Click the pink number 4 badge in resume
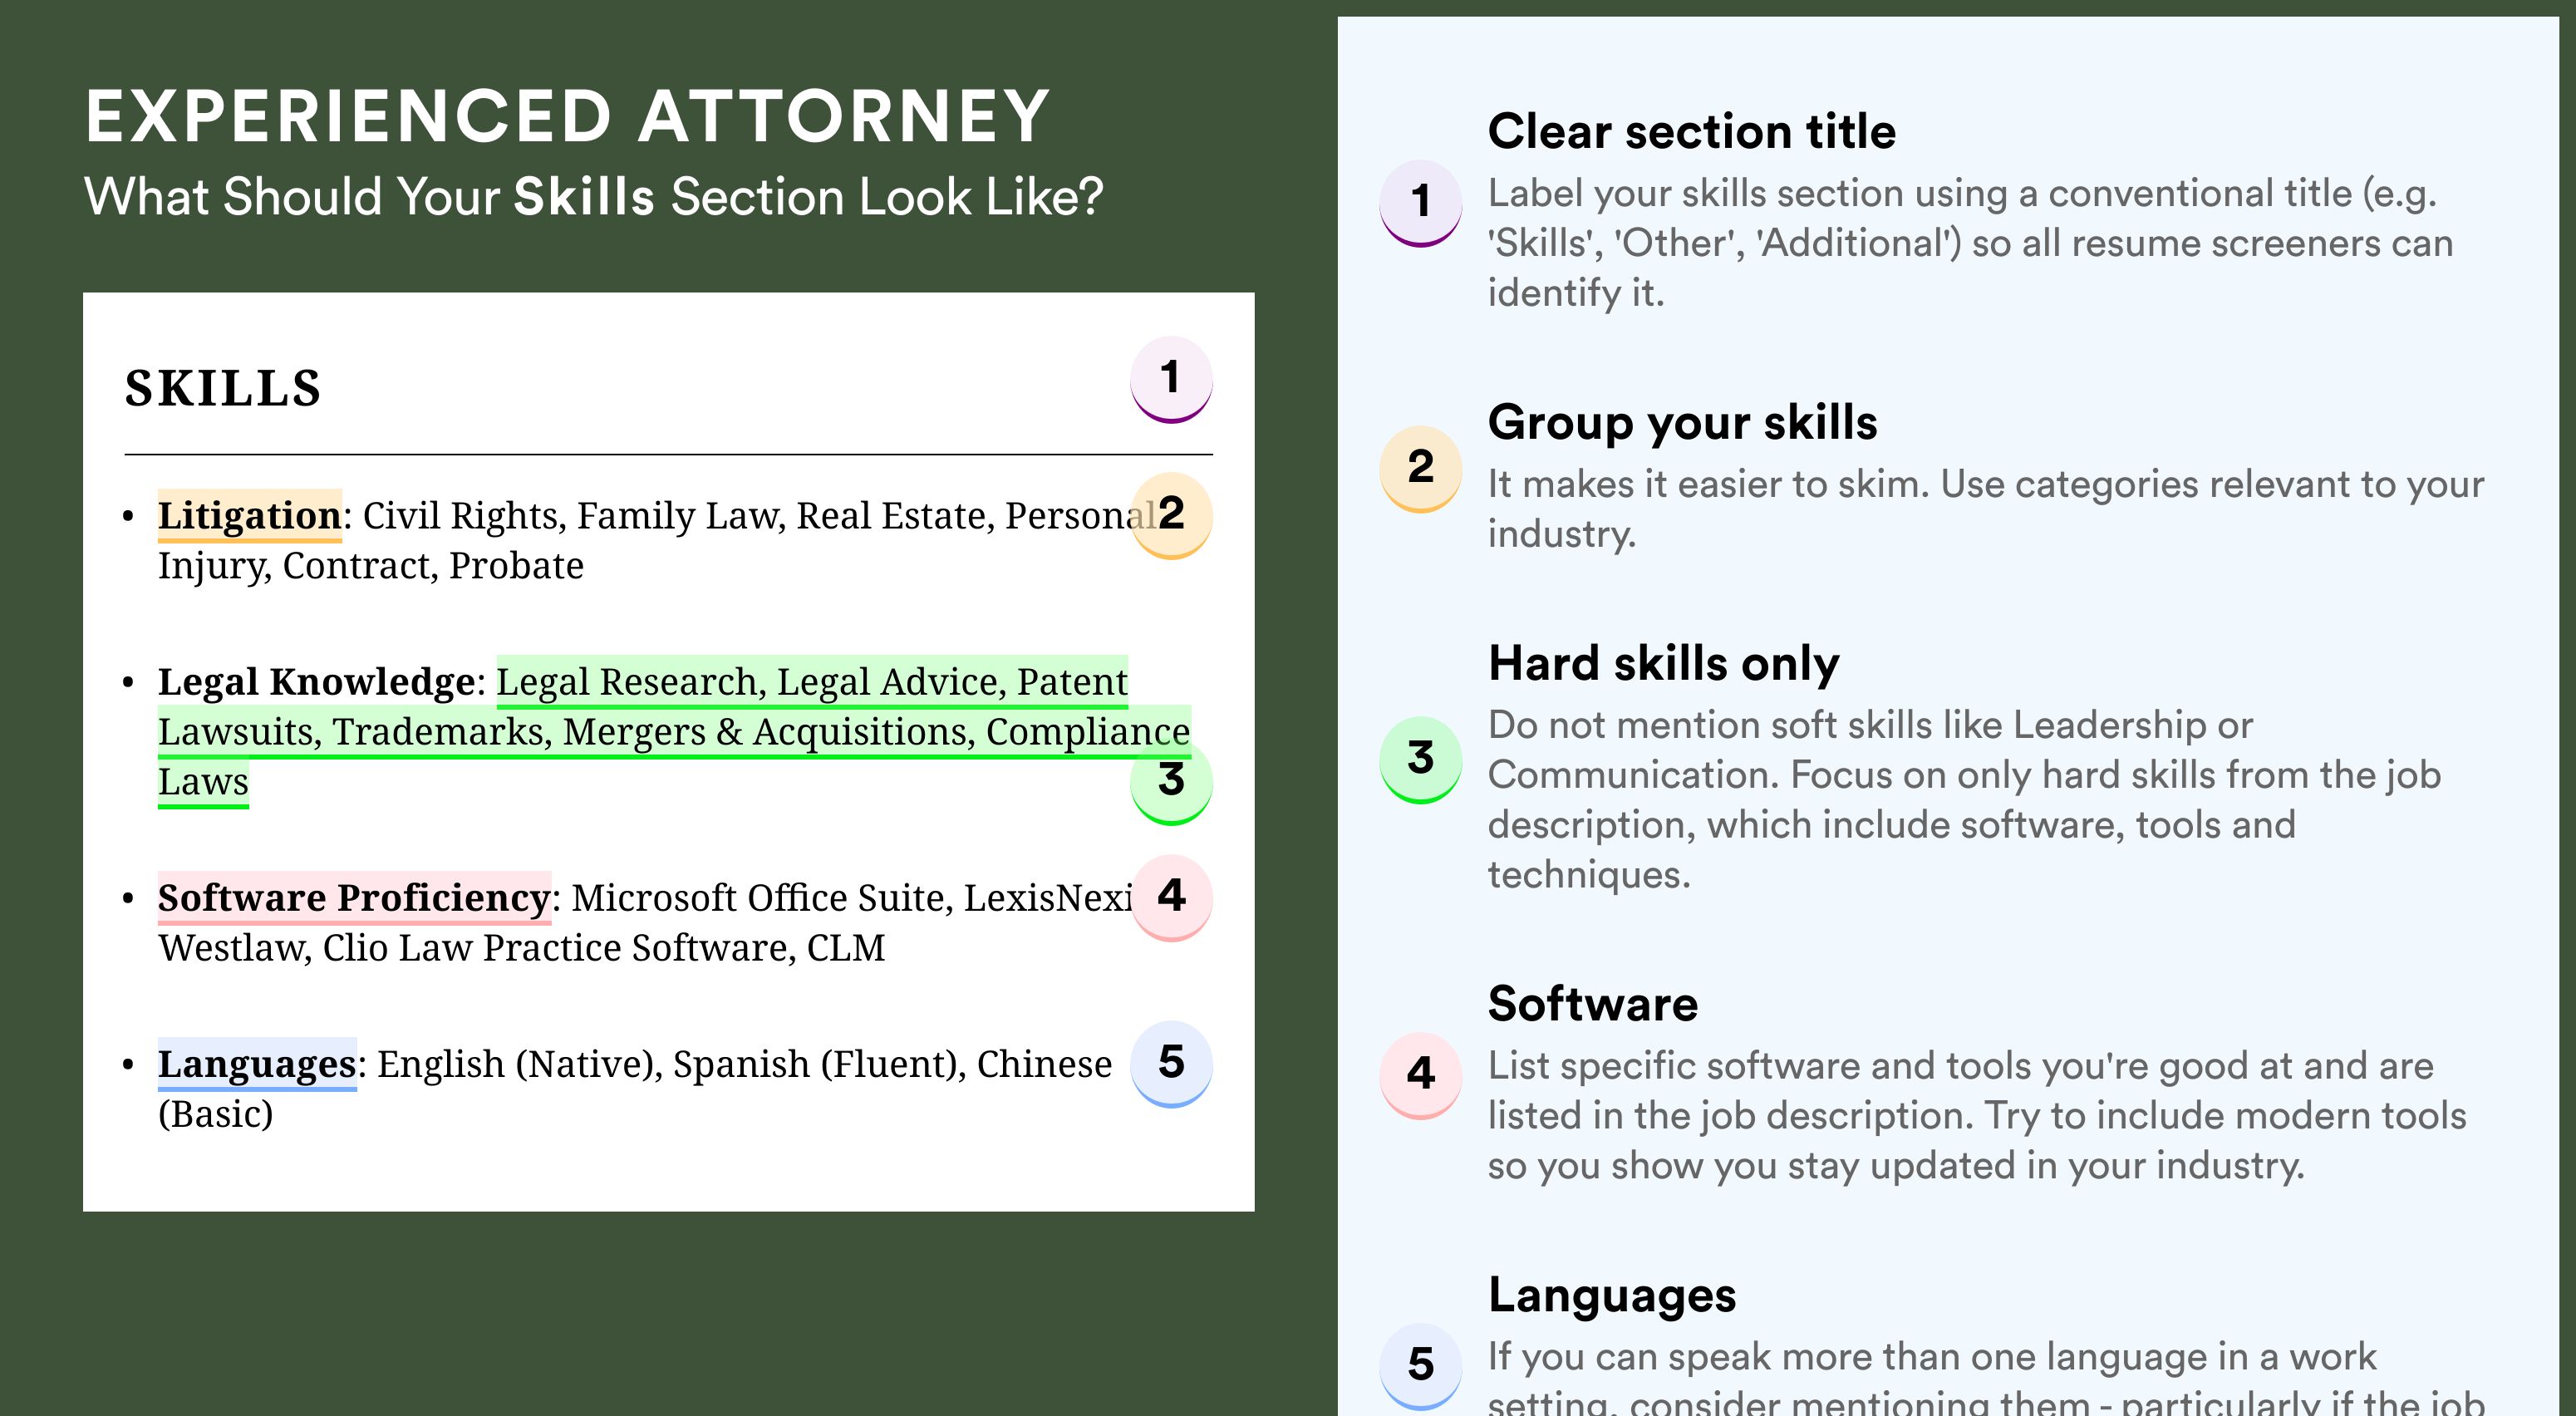This screenshot has height=1416, width=2576. [x=1171, y=897]
